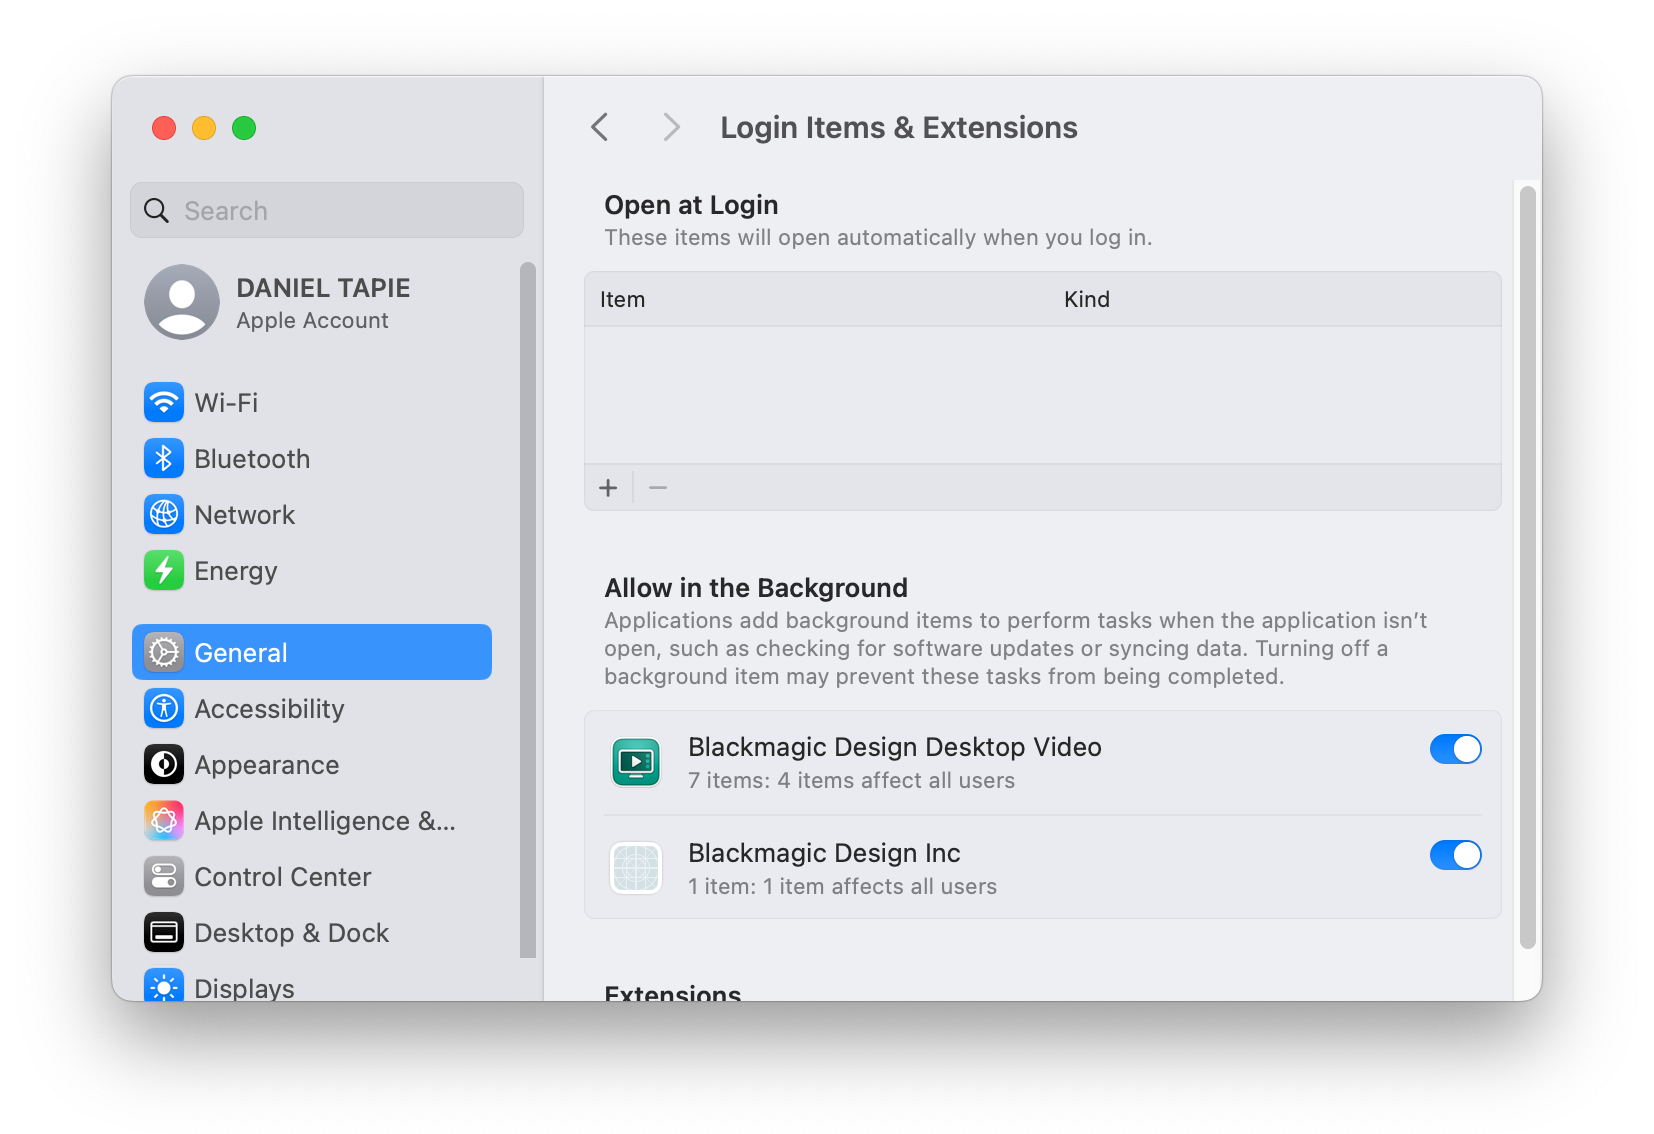This screenshot has width=1654, height=1134.
Task: Open Network settings from sidebar
Action: pos(312,514)
